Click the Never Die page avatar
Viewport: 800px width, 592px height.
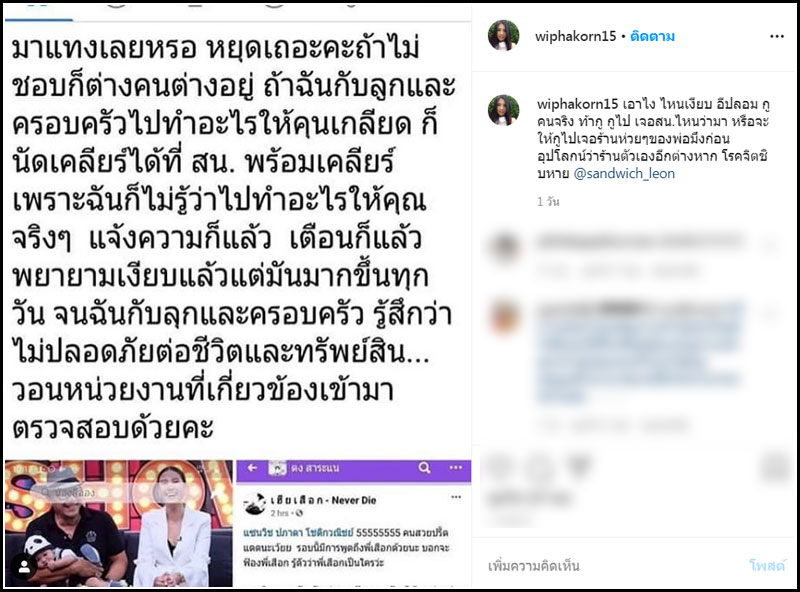(x=255, y=504)
